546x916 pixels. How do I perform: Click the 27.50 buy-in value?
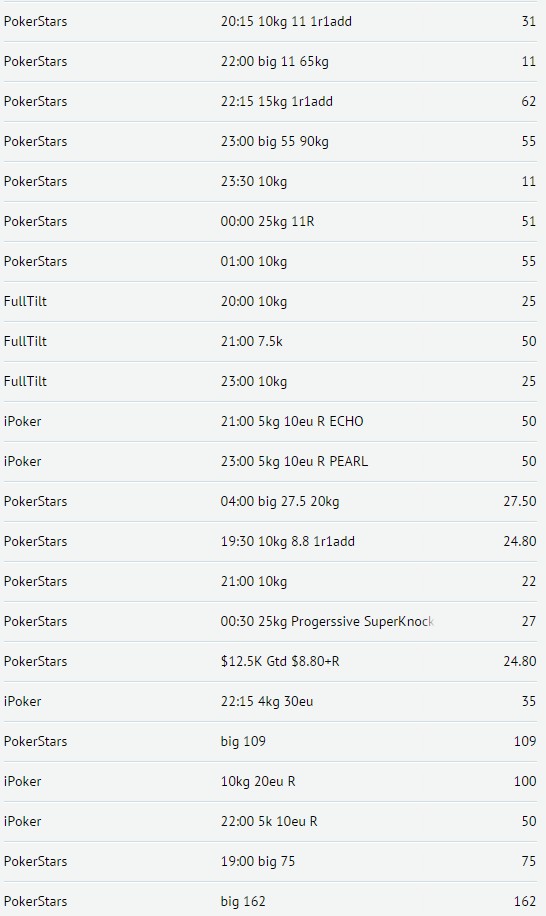click(520, 501)
